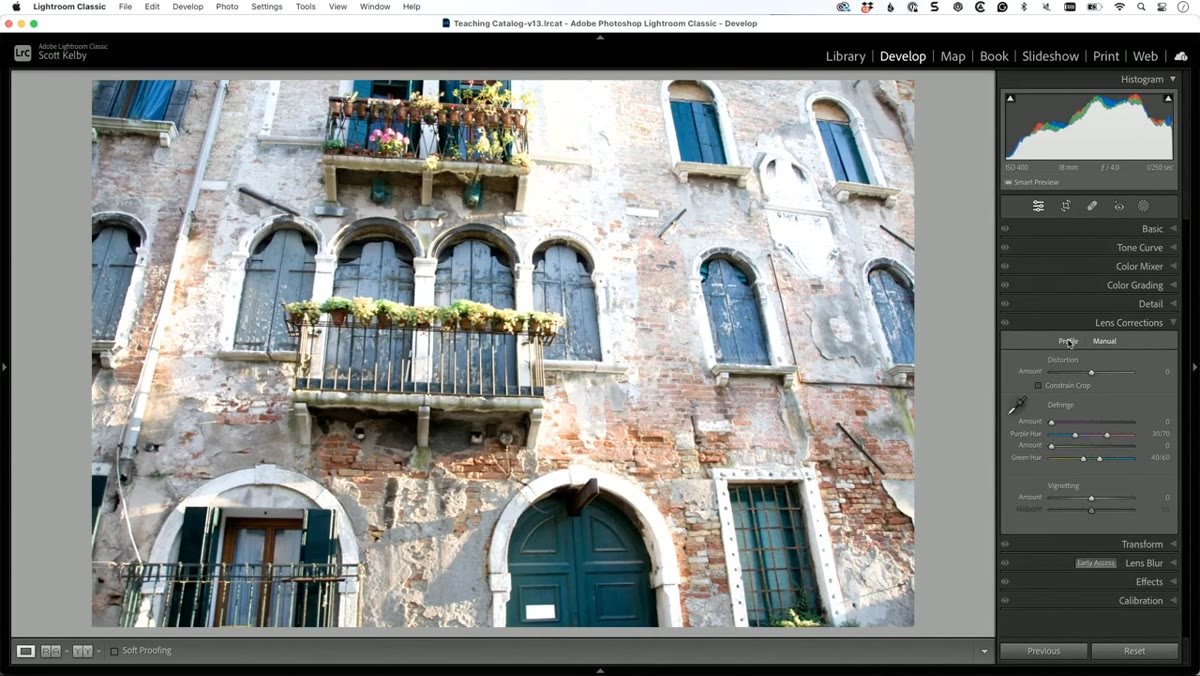The image size is (1200, 676).
Task: Enable the Soft Proofing checkbox
Action: click(x=114, y=651)
